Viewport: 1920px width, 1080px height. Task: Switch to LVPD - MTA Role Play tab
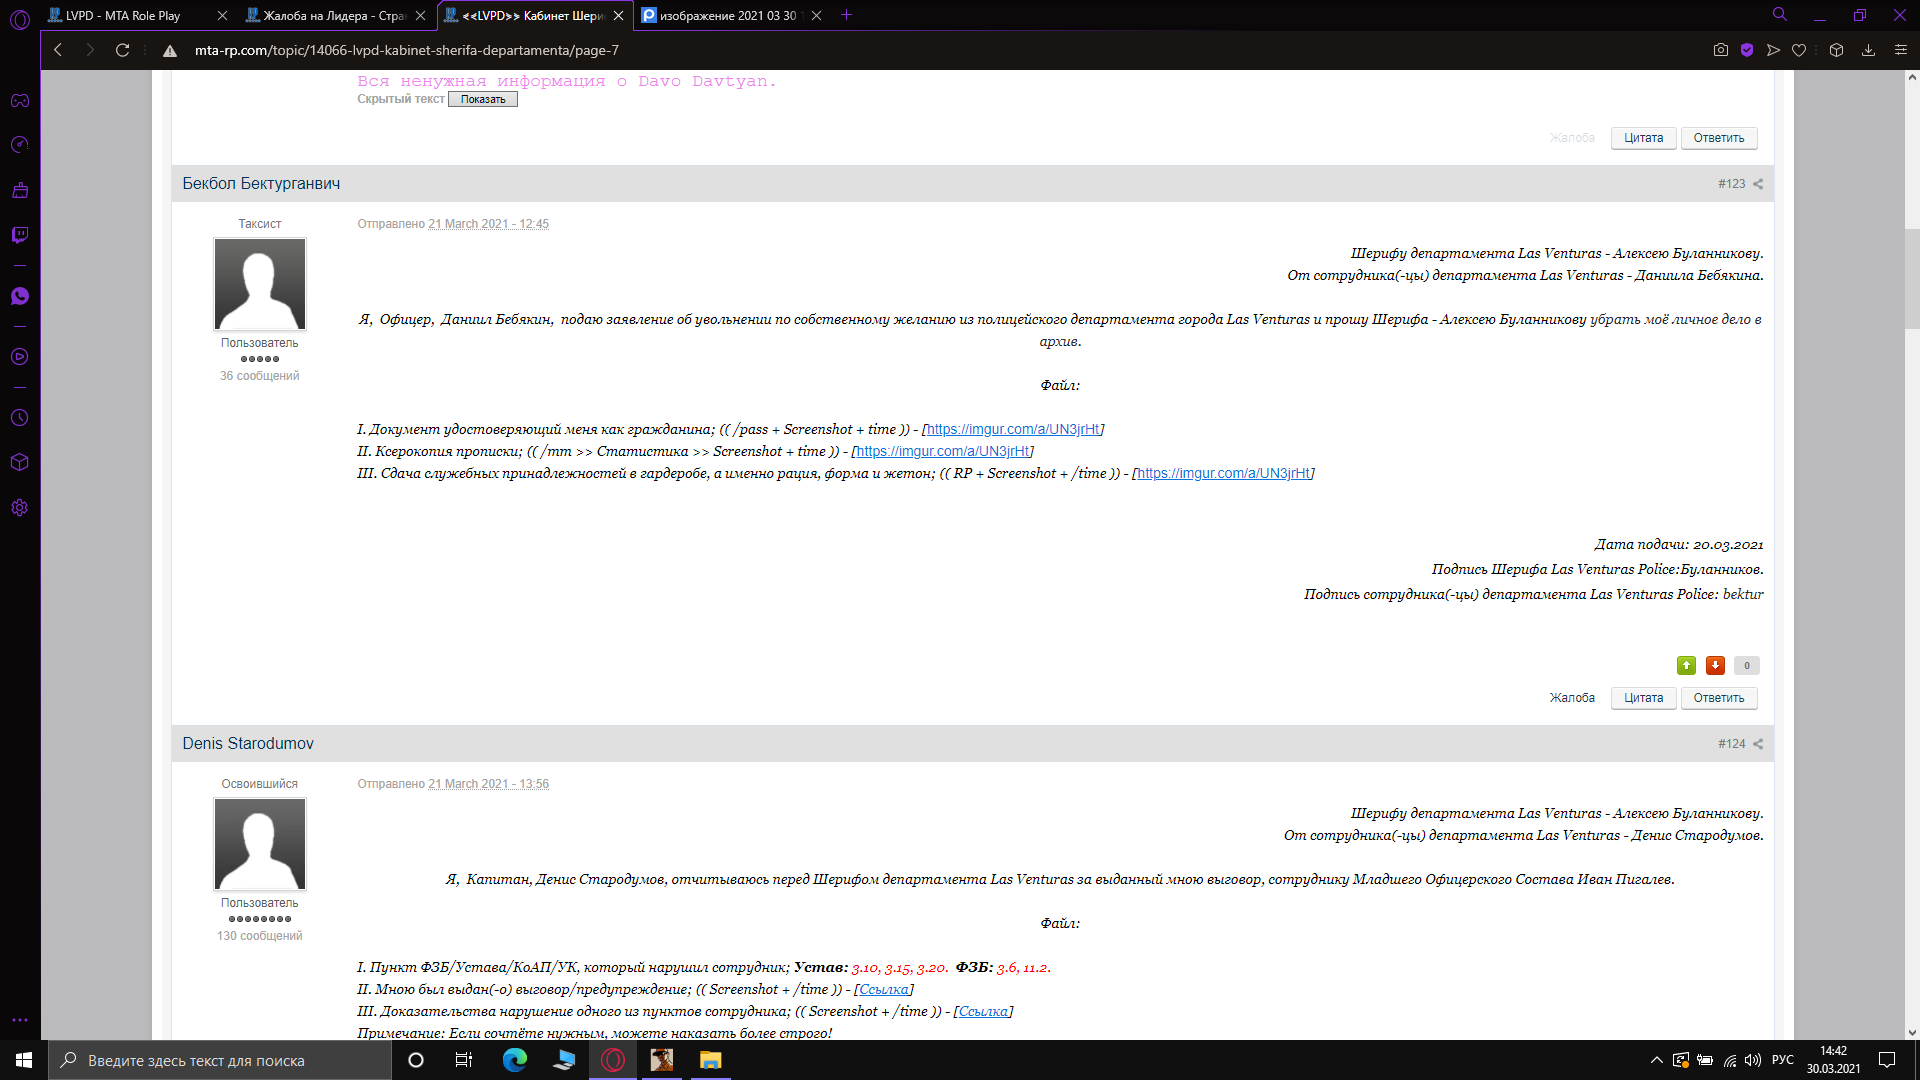123,15
